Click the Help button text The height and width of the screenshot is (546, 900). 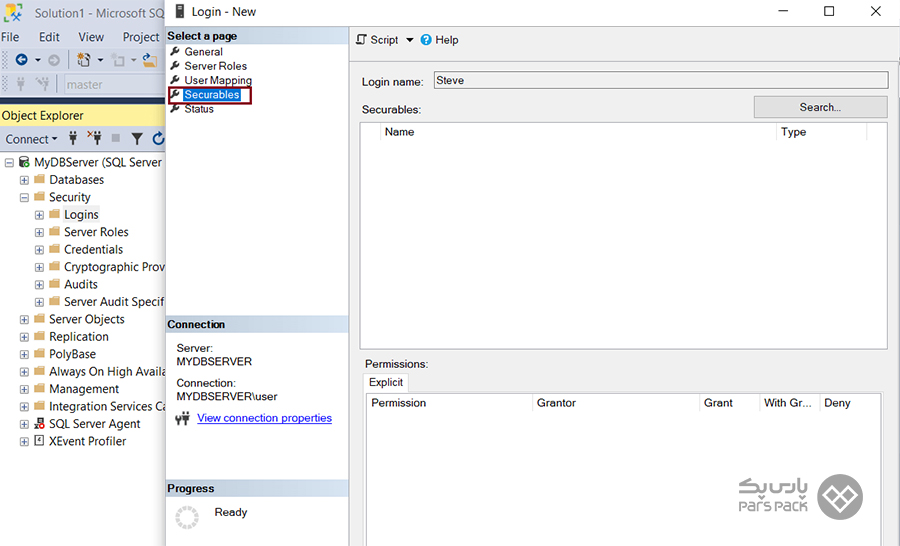[447, 40]
